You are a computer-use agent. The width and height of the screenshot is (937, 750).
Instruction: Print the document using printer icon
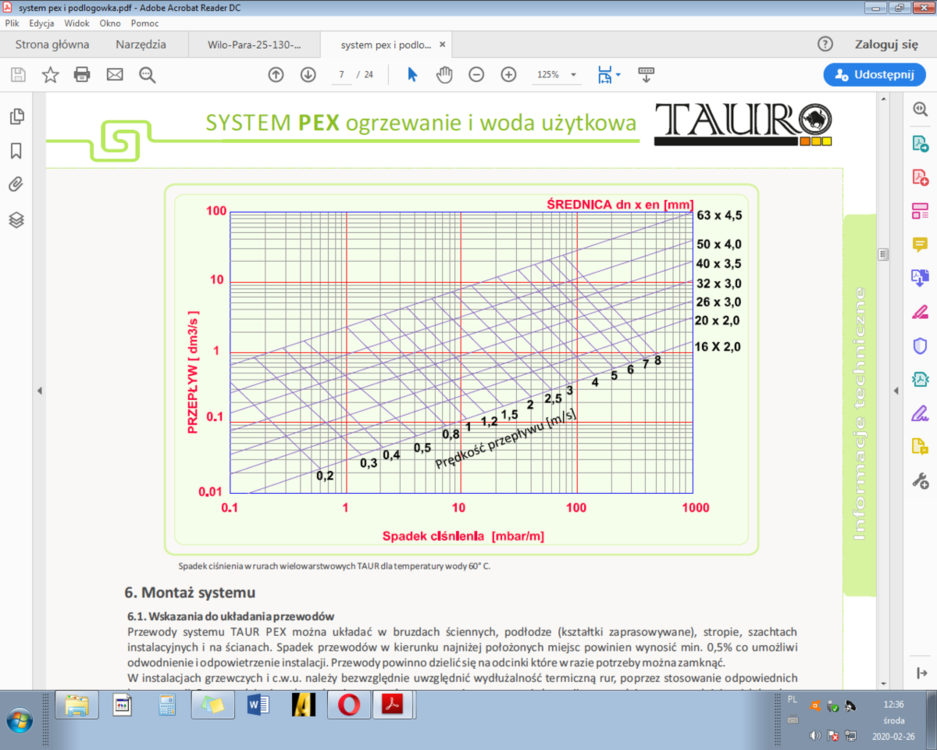[x=82, y=74]
